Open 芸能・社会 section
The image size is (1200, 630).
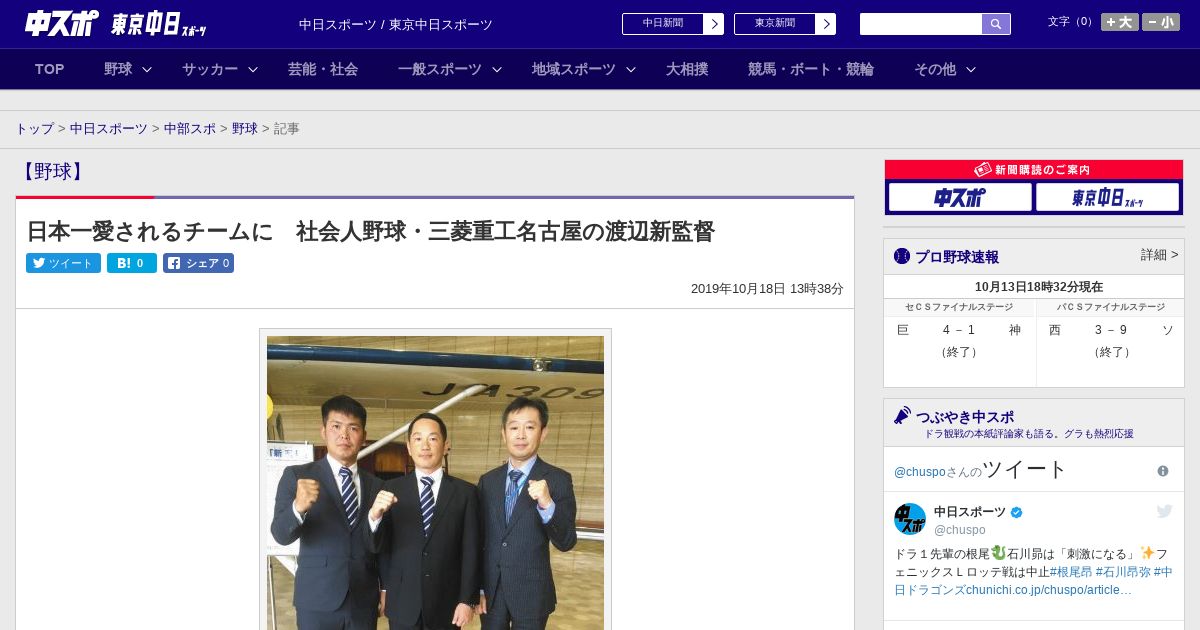tap(323, 69)
